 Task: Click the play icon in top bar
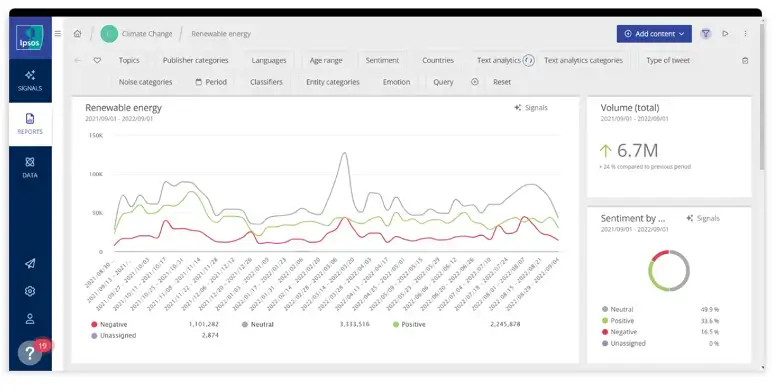click(x=726, y=34)
